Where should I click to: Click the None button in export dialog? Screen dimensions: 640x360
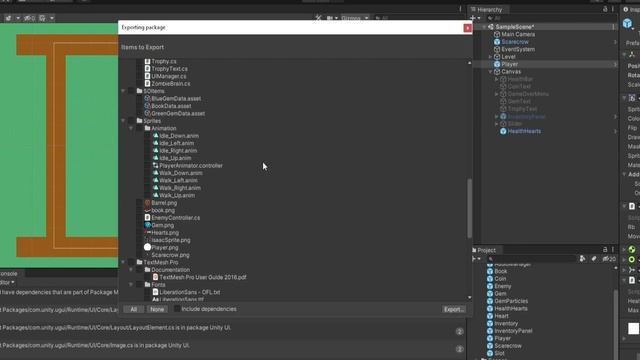[157, 309]
